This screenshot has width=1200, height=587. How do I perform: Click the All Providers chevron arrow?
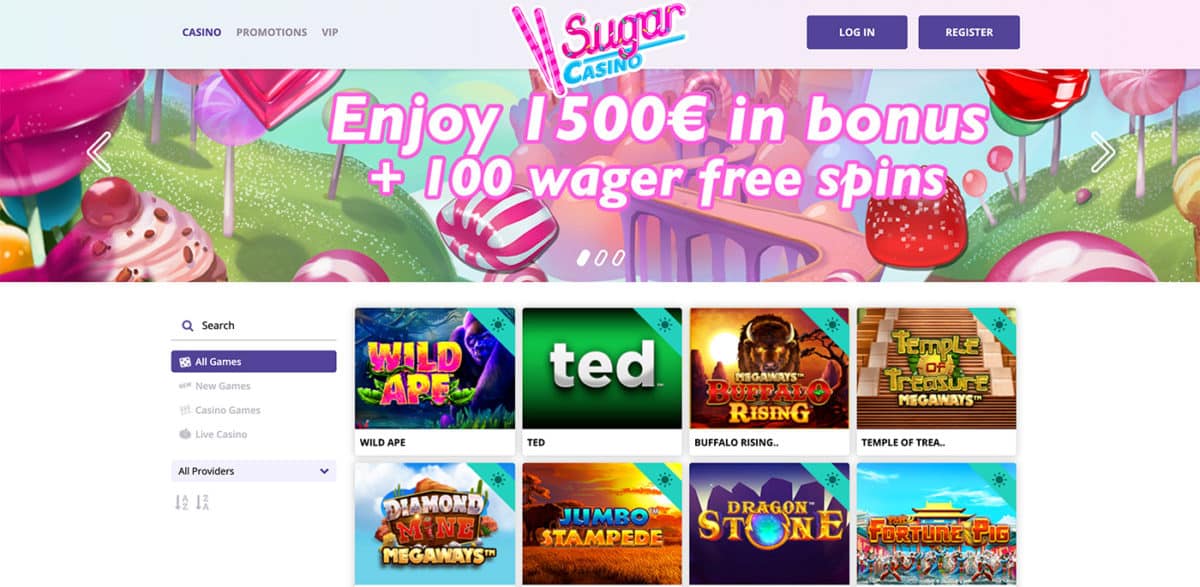pyautogui.click(x=324, y=471)
